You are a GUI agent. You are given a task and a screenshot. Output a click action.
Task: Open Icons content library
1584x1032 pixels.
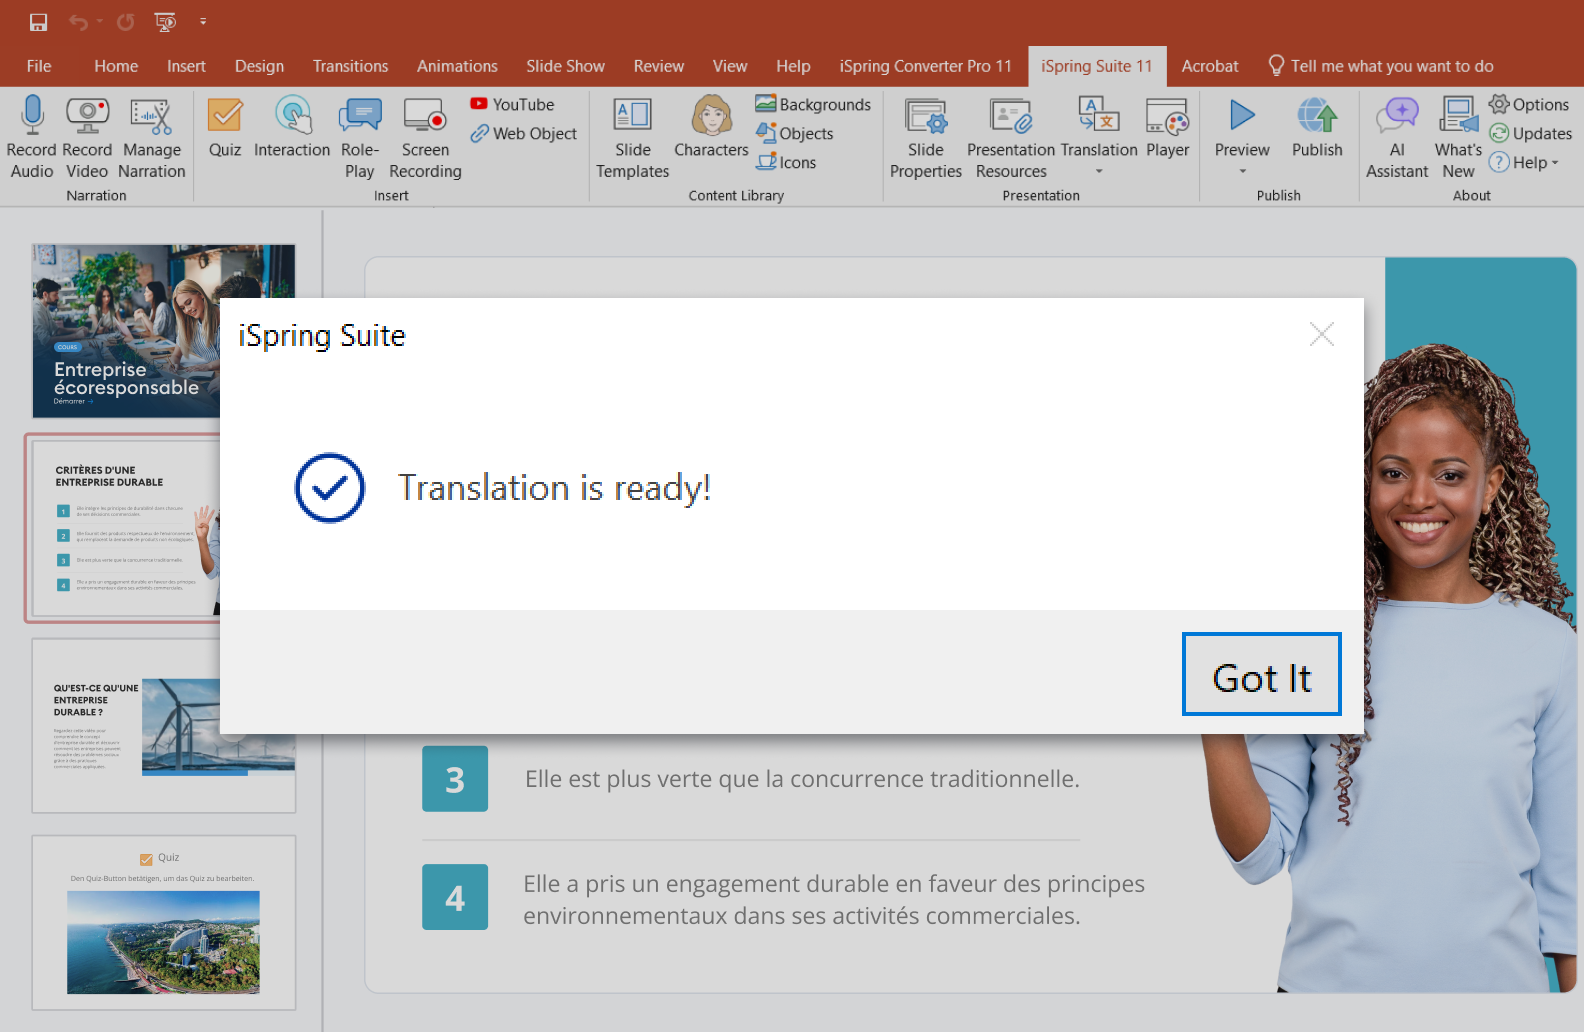pyautogui.click(x=786, y=162)
